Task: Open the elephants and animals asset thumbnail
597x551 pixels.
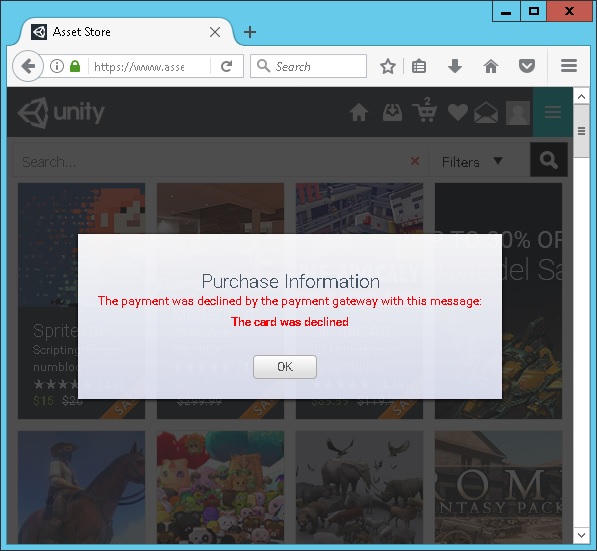Action: click(359, 487)
